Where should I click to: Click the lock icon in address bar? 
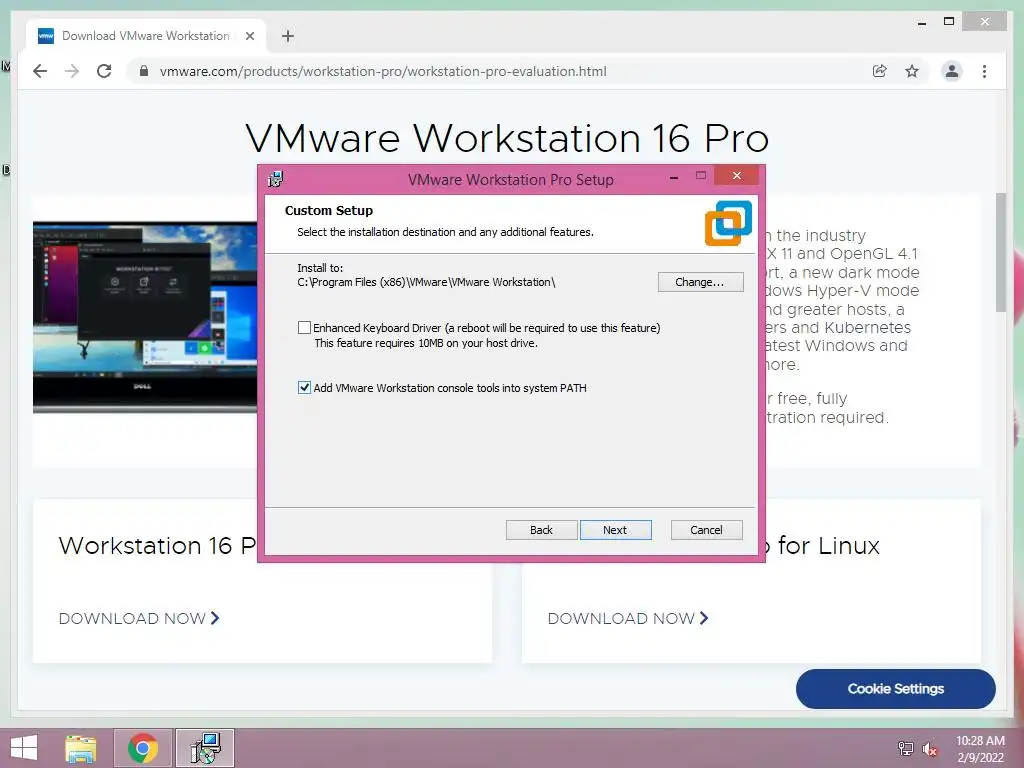[x=144, y=71]
